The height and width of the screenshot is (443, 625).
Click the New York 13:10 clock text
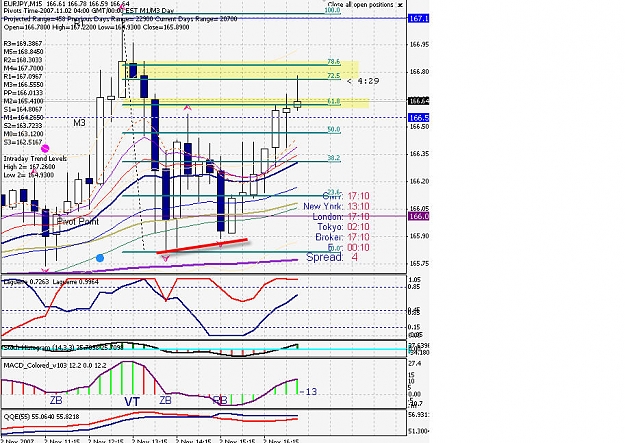336,207
